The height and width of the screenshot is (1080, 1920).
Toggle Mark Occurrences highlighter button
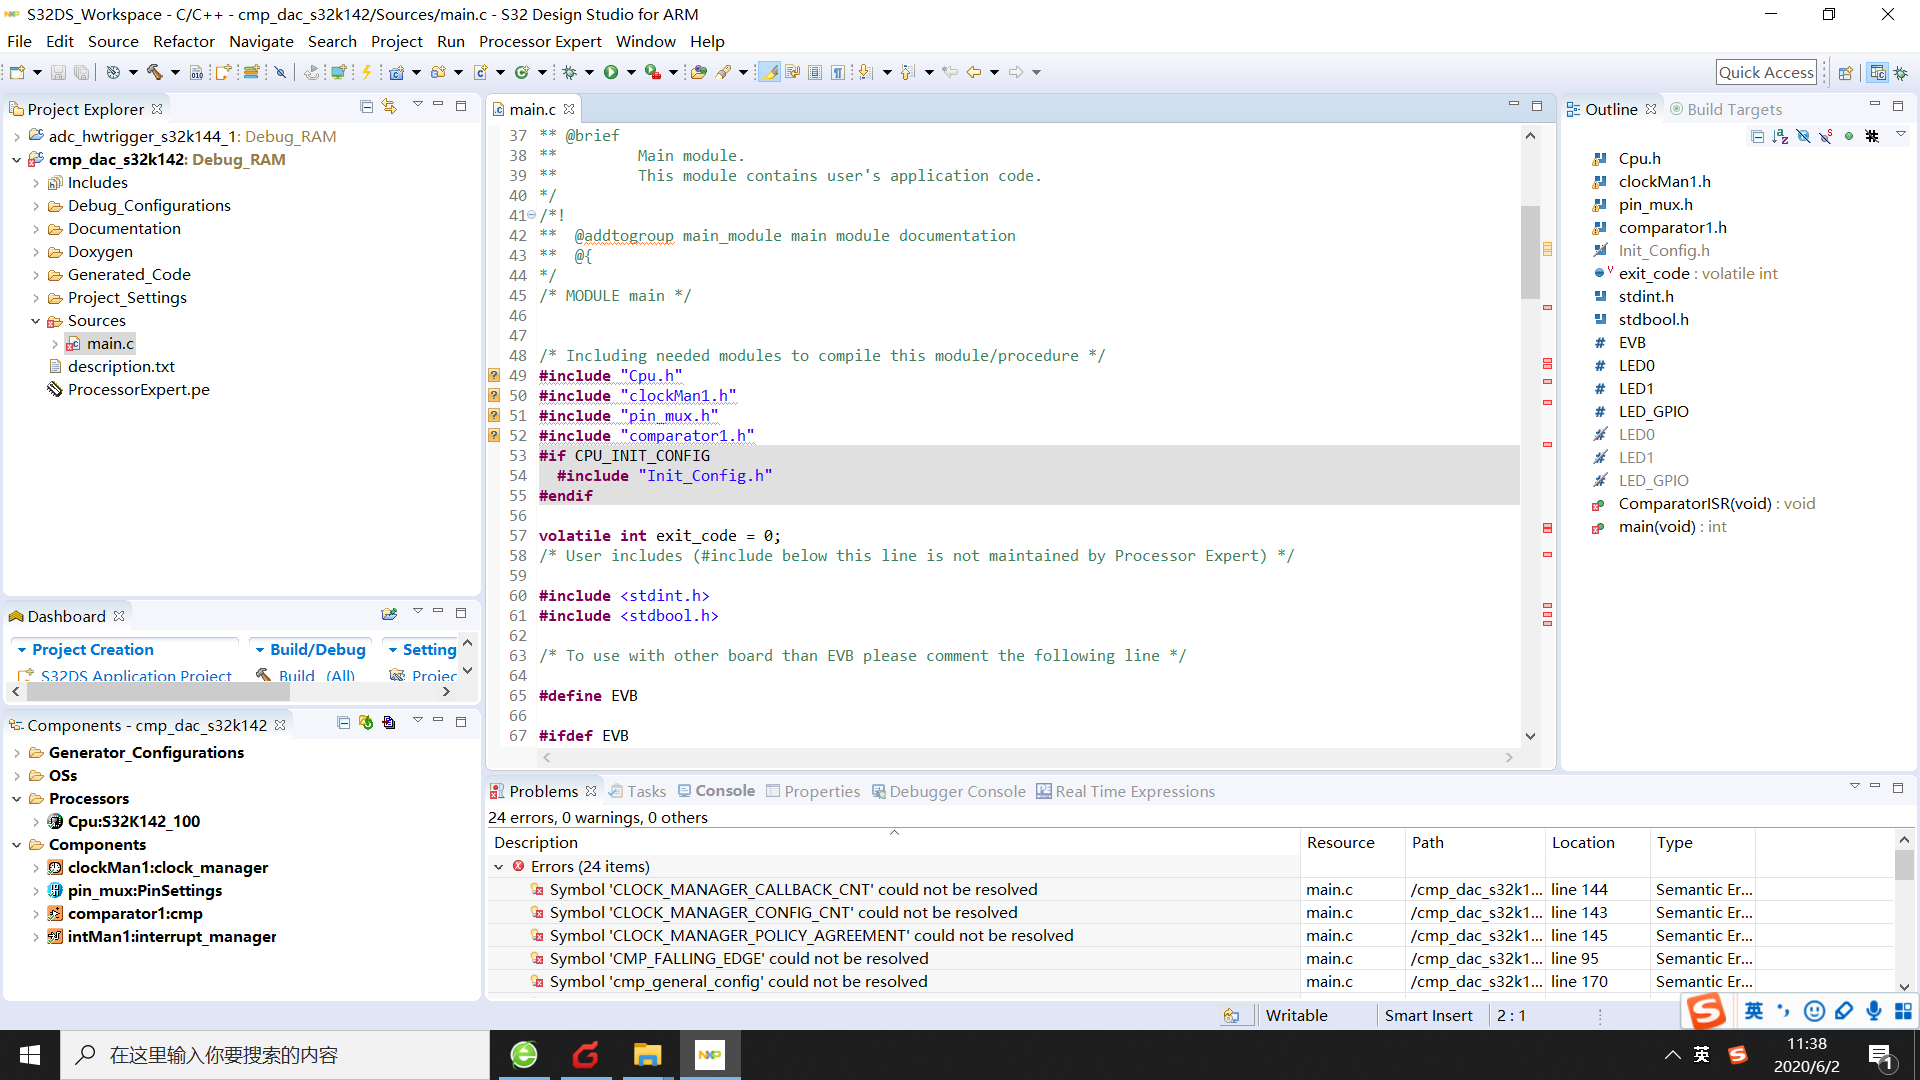[x=769, y=72]
